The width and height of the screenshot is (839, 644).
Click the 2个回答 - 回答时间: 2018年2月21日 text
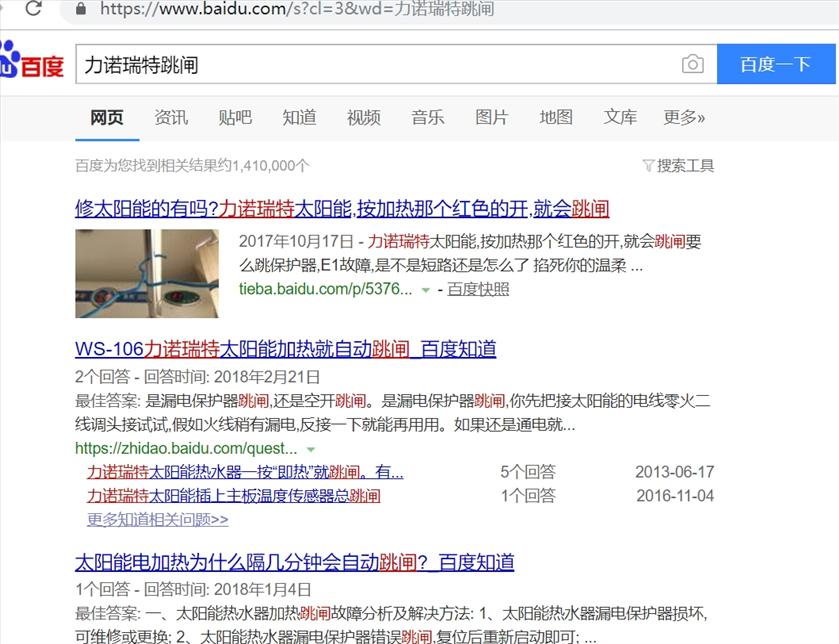pyautogui.click(x=197, y=377)
